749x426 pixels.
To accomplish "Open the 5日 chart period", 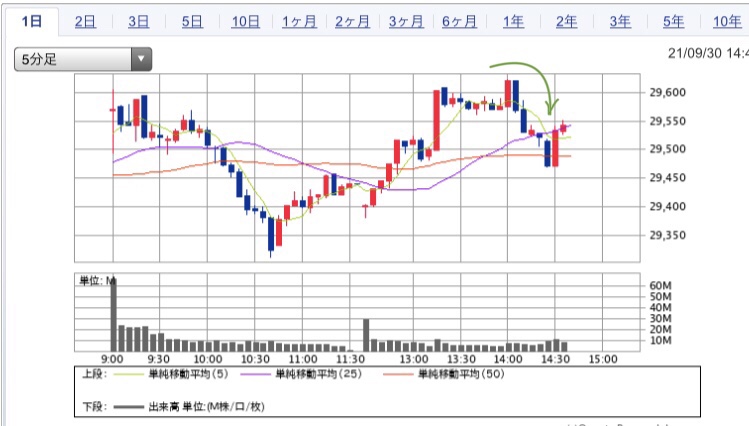I will [x=192, y=21].
